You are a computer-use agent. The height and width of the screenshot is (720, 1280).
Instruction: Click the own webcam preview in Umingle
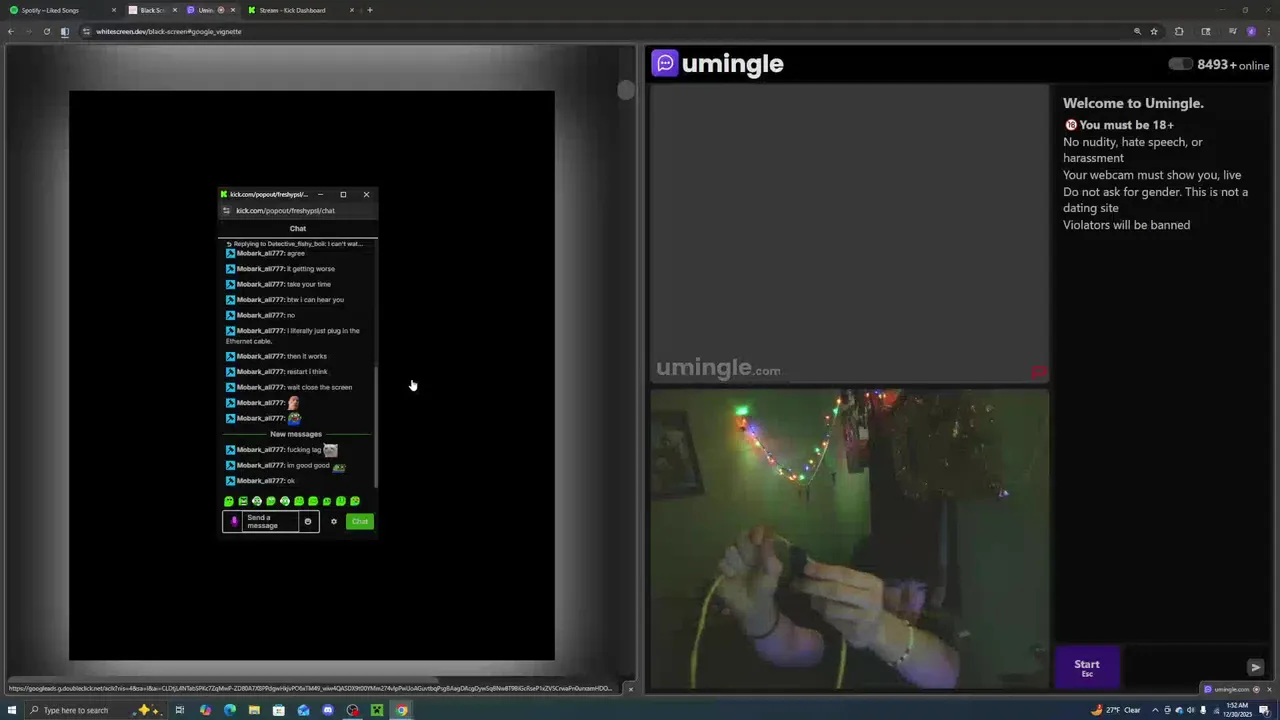coord(849,539)
